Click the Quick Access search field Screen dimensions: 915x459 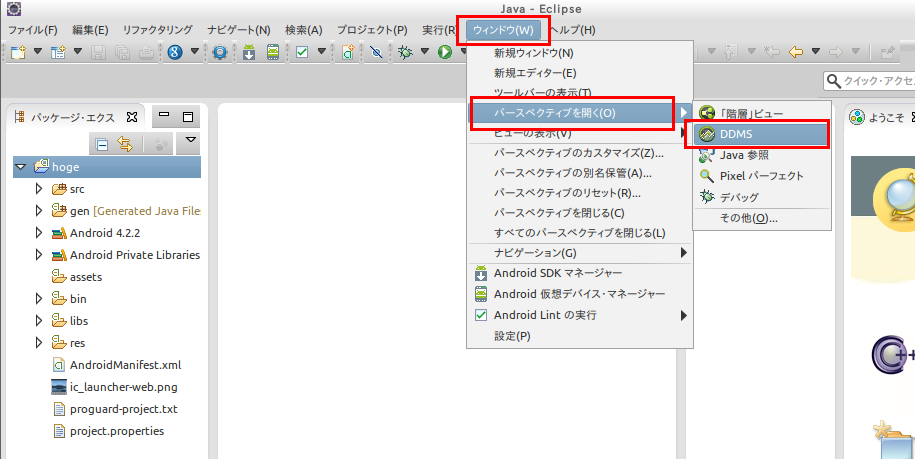(869, 81)
